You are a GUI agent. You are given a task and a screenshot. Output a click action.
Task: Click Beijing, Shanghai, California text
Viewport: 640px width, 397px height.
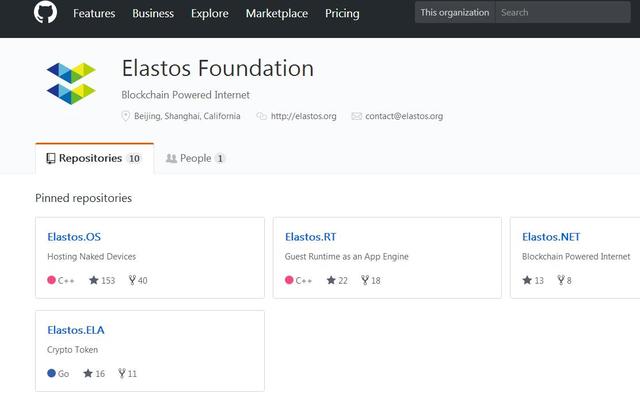pos(187,116)
